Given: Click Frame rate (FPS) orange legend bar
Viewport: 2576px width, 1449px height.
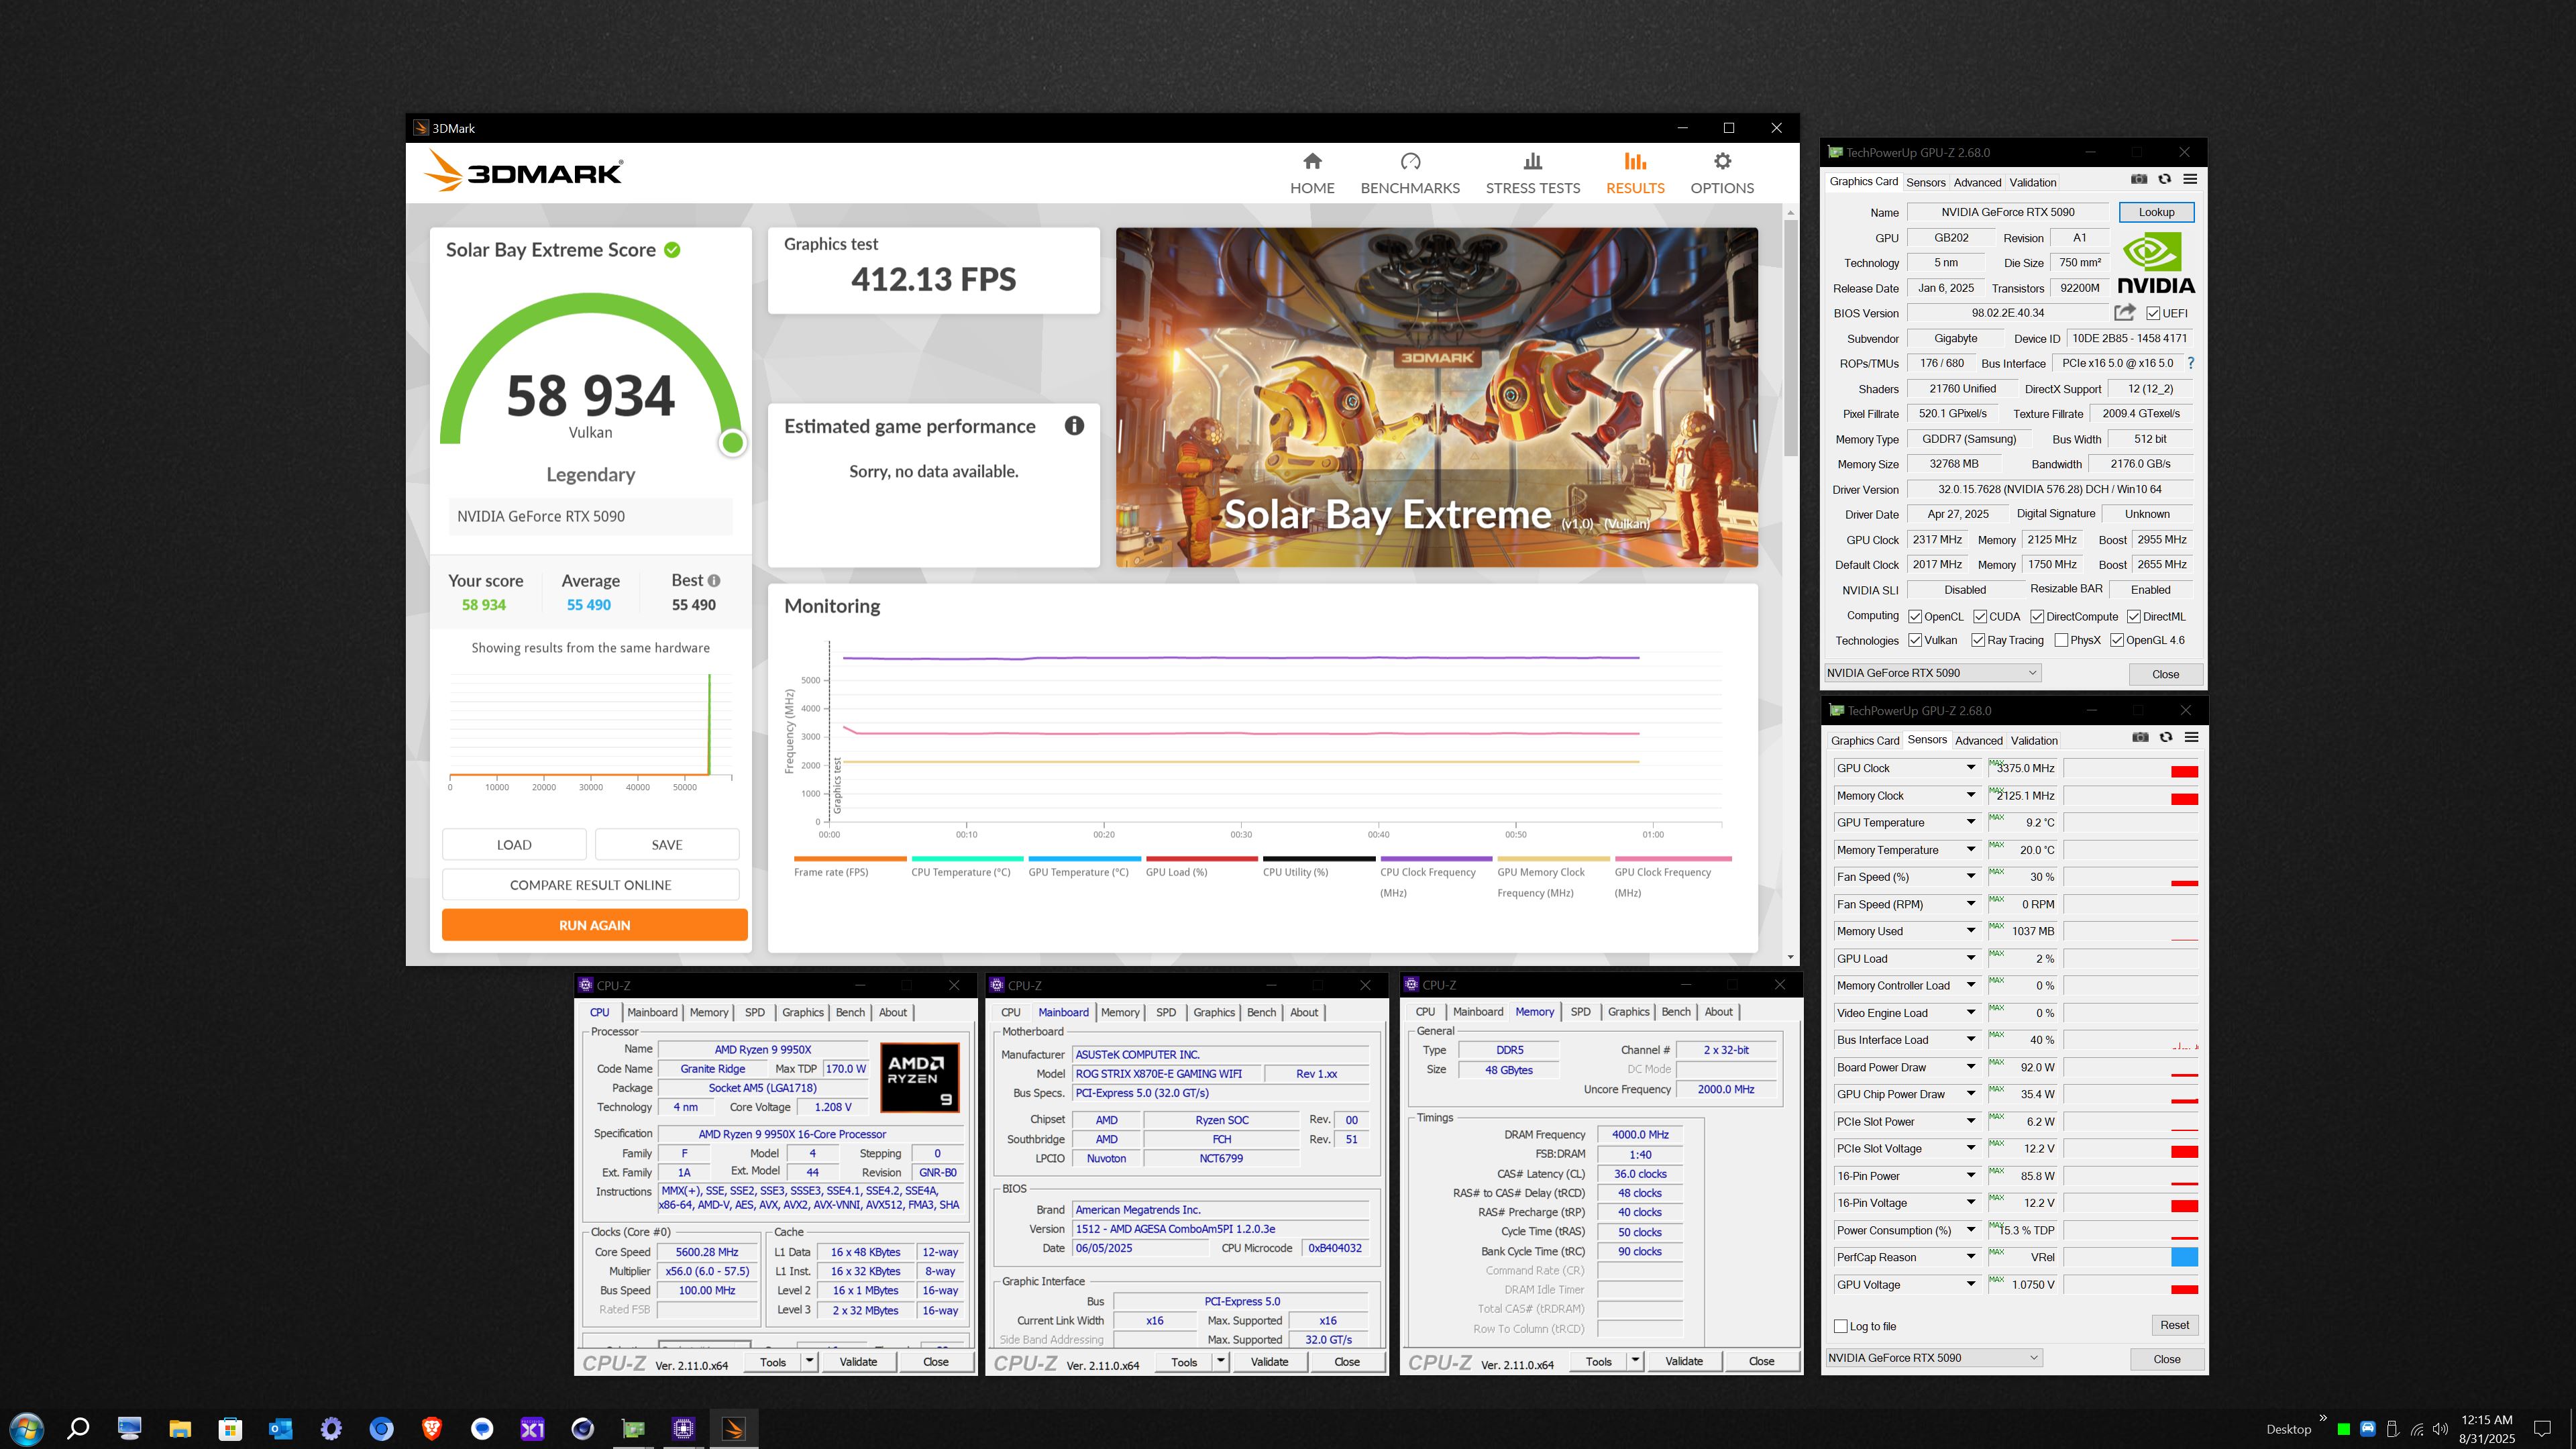Looking at the screenshot, I should pyautogui.click(x=850, y=858).
